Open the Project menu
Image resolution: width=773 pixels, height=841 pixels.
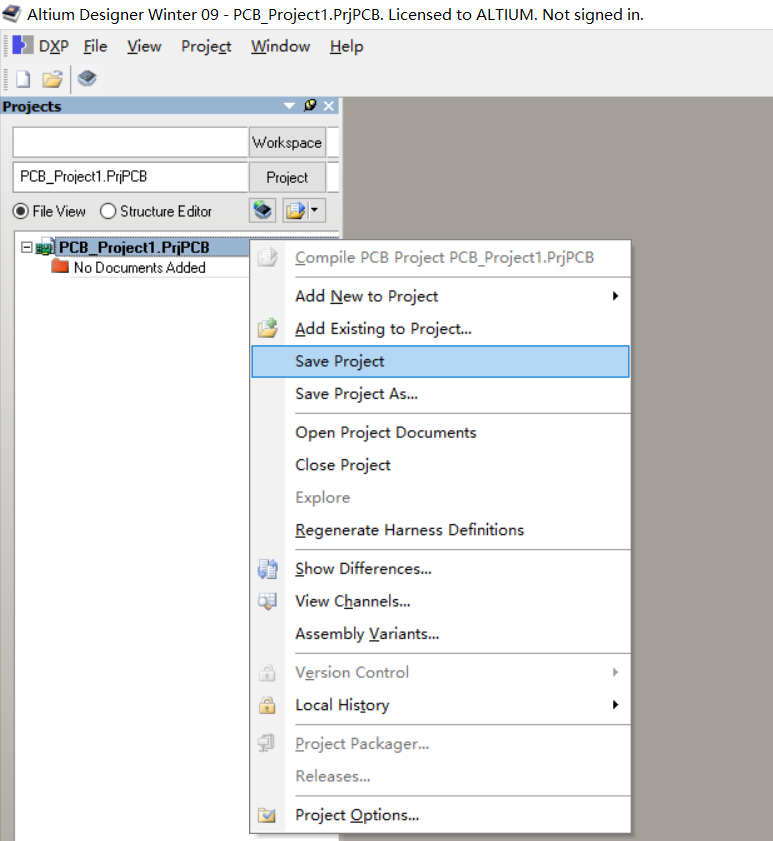click(206, 46)
